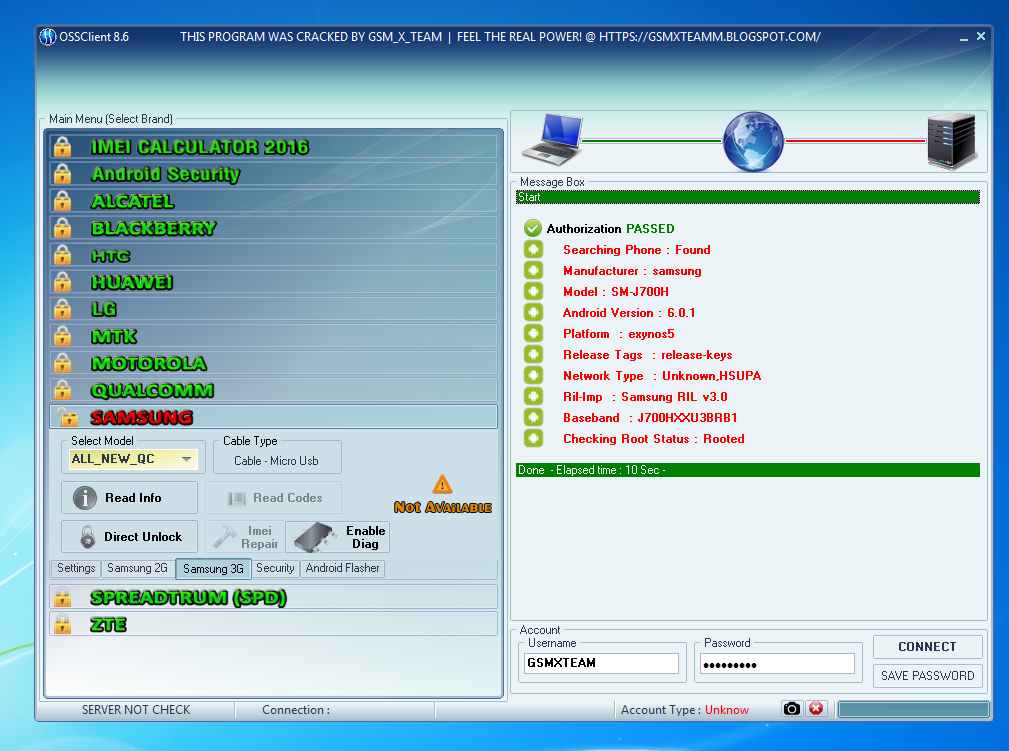Click the Not Available warning triangle icon
Screen dimensions: 1009x751
(x=442, y=484)
